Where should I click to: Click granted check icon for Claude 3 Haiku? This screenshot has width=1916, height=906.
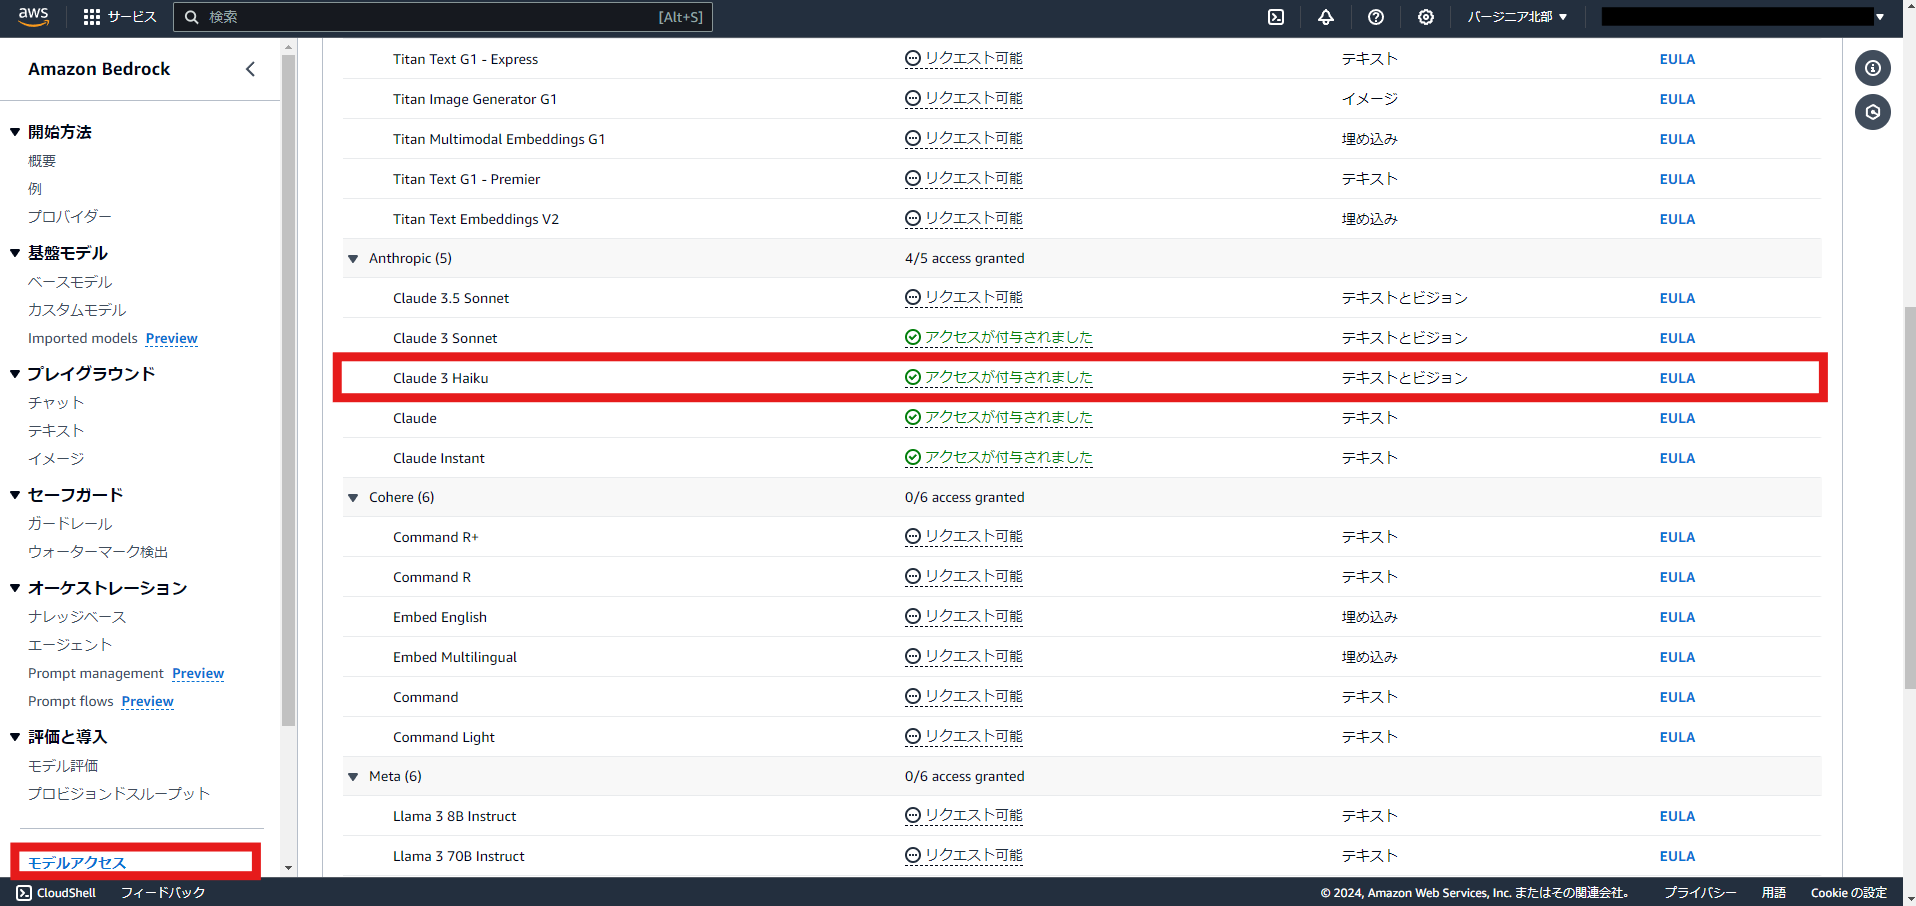pyautogui.click(x=912, y=378)
